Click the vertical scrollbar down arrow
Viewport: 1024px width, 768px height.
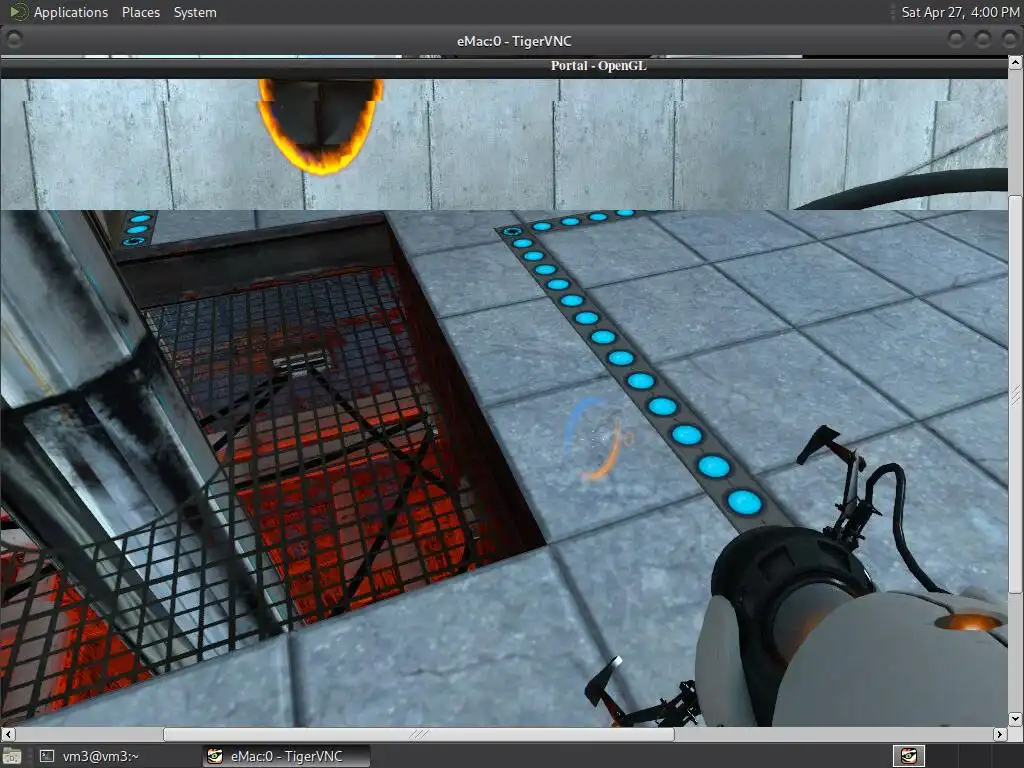coord(1016,719)
